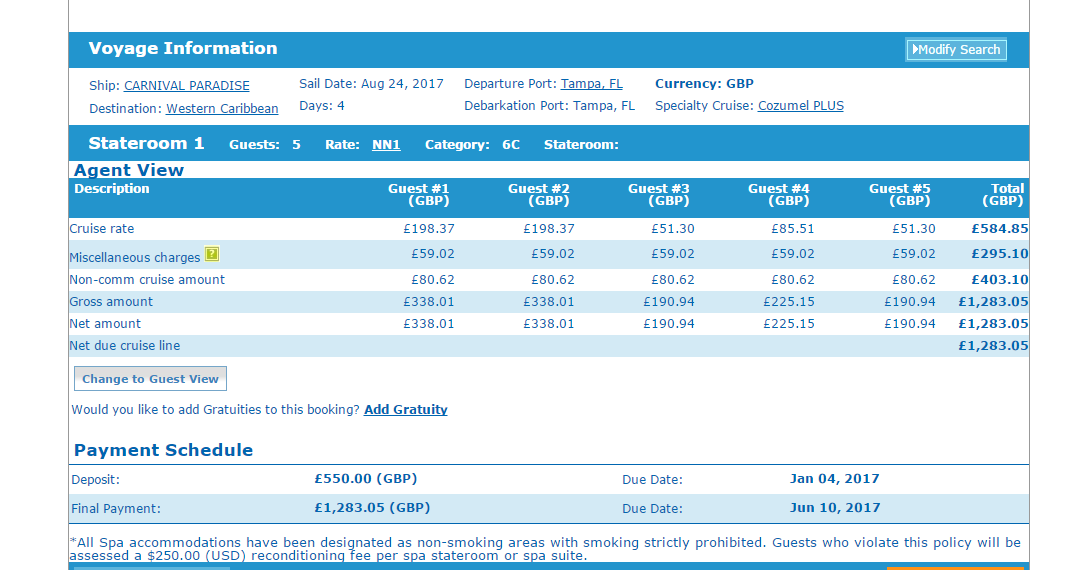Click the Modify Search button
This screenshot has height=570, width=1078.
tap(956, 50)
